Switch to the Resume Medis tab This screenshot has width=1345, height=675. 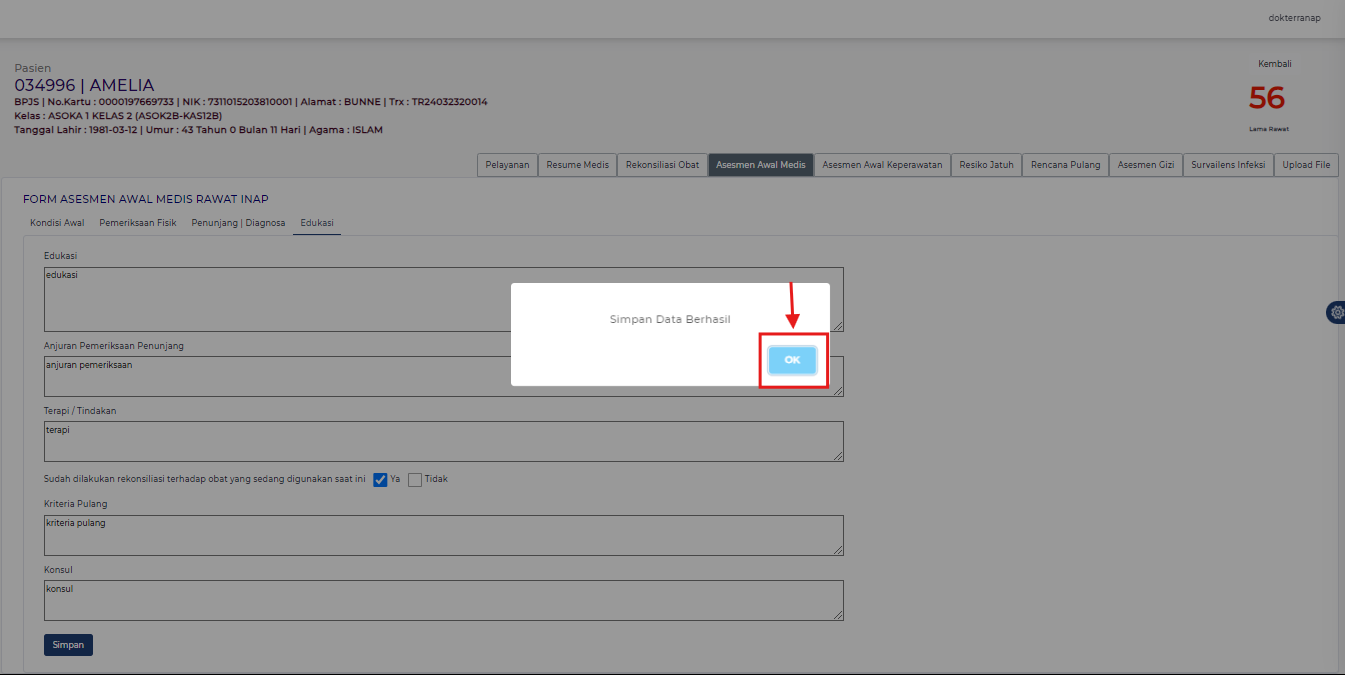[577, 165]
